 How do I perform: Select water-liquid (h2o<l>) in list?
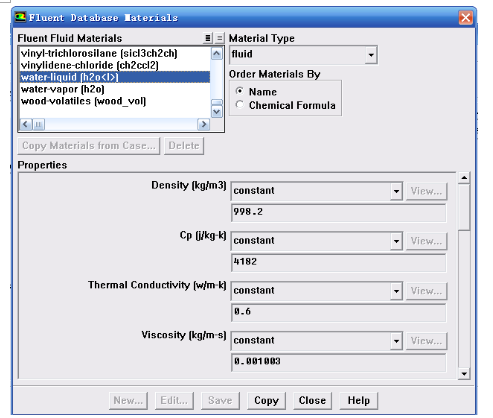pos(115,77)
